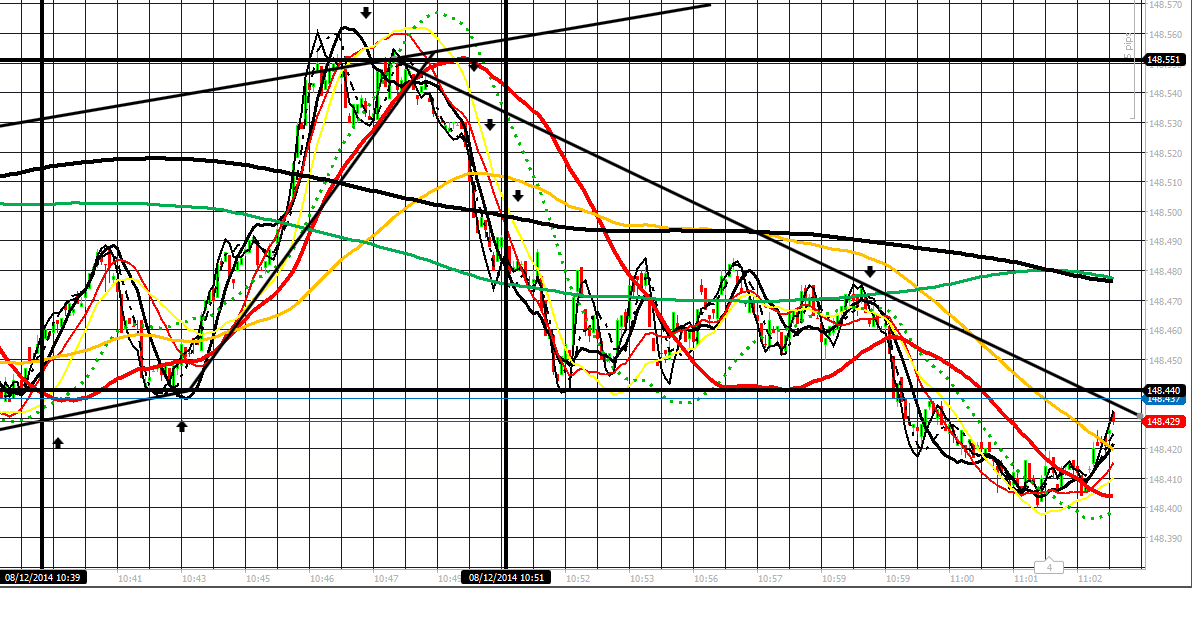Click the 148.560 price axis label
Viewport: 1192px width, 640px height.
point(1165,34)
